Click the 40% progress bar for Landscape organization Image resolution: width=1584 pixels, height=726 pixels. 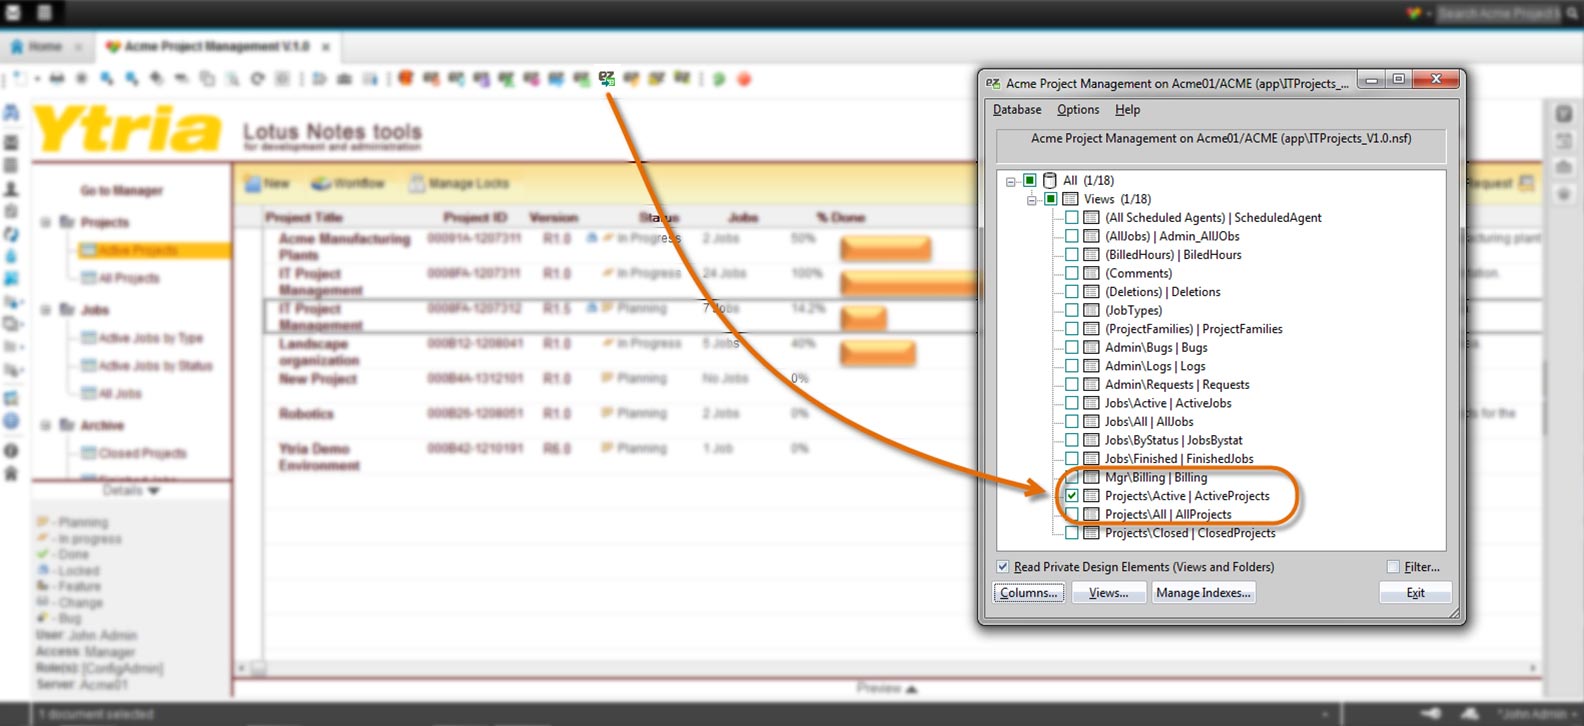(877, 352)
